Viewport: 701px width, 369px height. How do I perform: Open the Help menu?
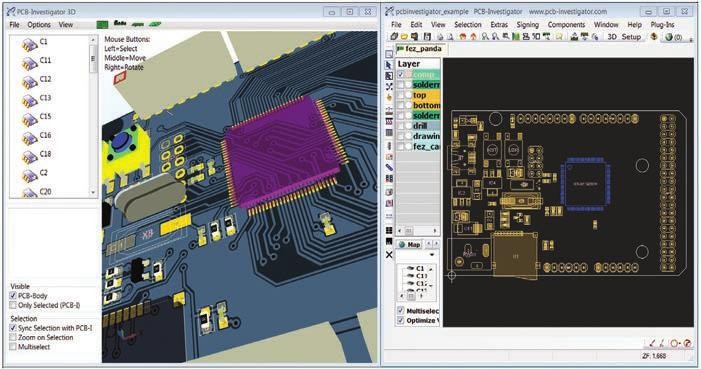click(x=634, y=25)
